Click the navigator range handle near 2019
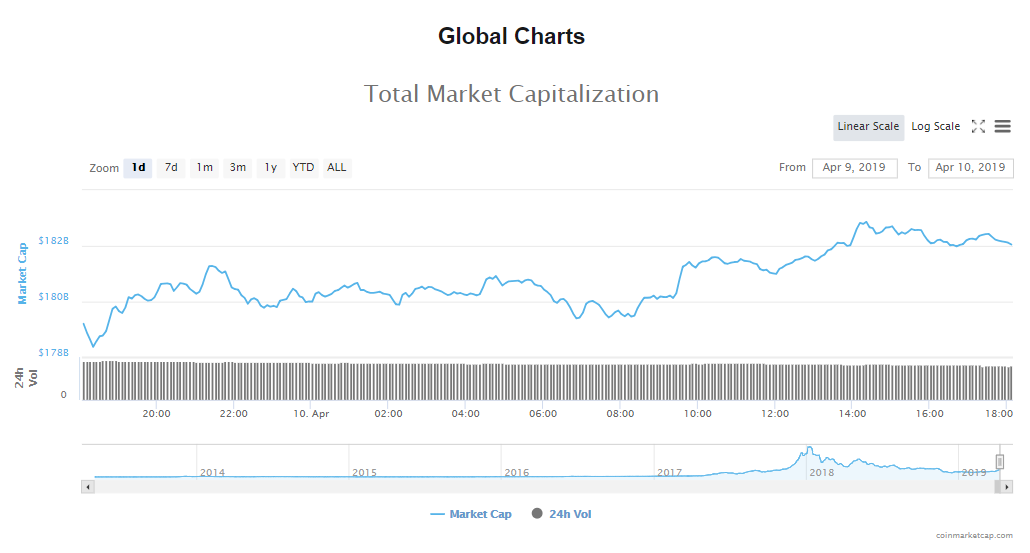The height and width of the screenshot is (553, 1030). (999, 461)
